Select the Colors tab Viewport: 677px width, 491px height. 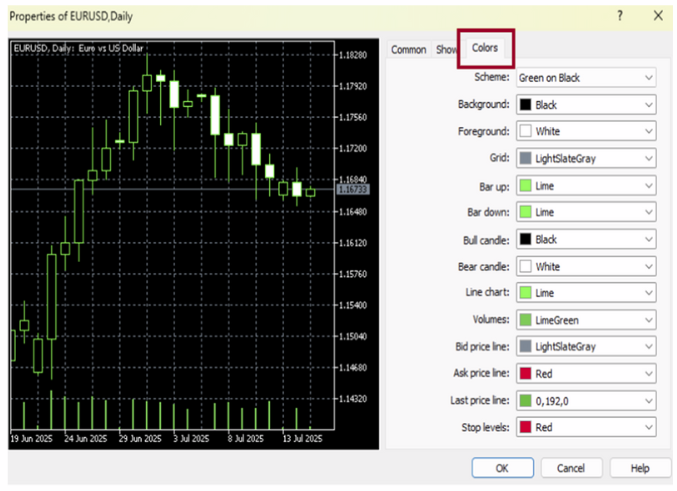(x=484, y=48)
